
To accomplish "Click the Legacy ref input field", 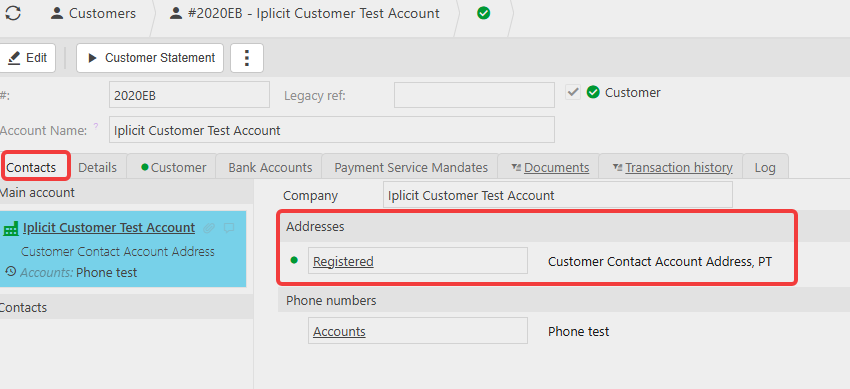I will (x=474, y=95).
